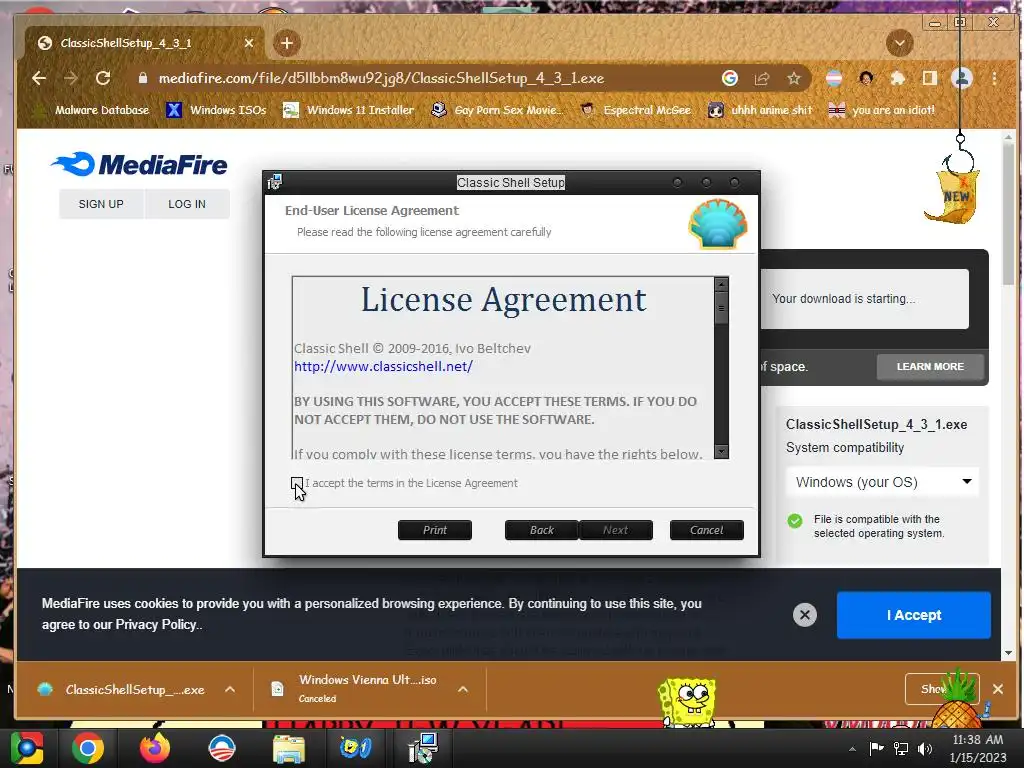Open the Windows (your OS) dropdown
The height and width of the screenshot is (768, 1024).
(x=882, y=482)
